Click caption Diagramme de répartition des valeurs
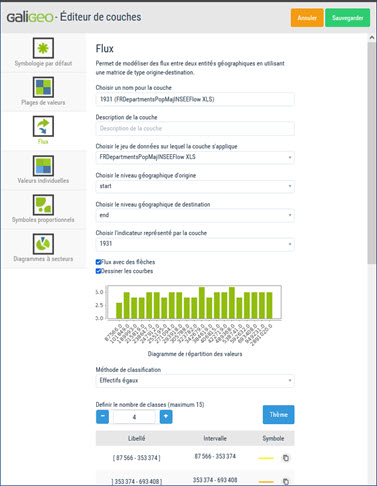Viewport: 377px width, 486px height. point(195,354)
